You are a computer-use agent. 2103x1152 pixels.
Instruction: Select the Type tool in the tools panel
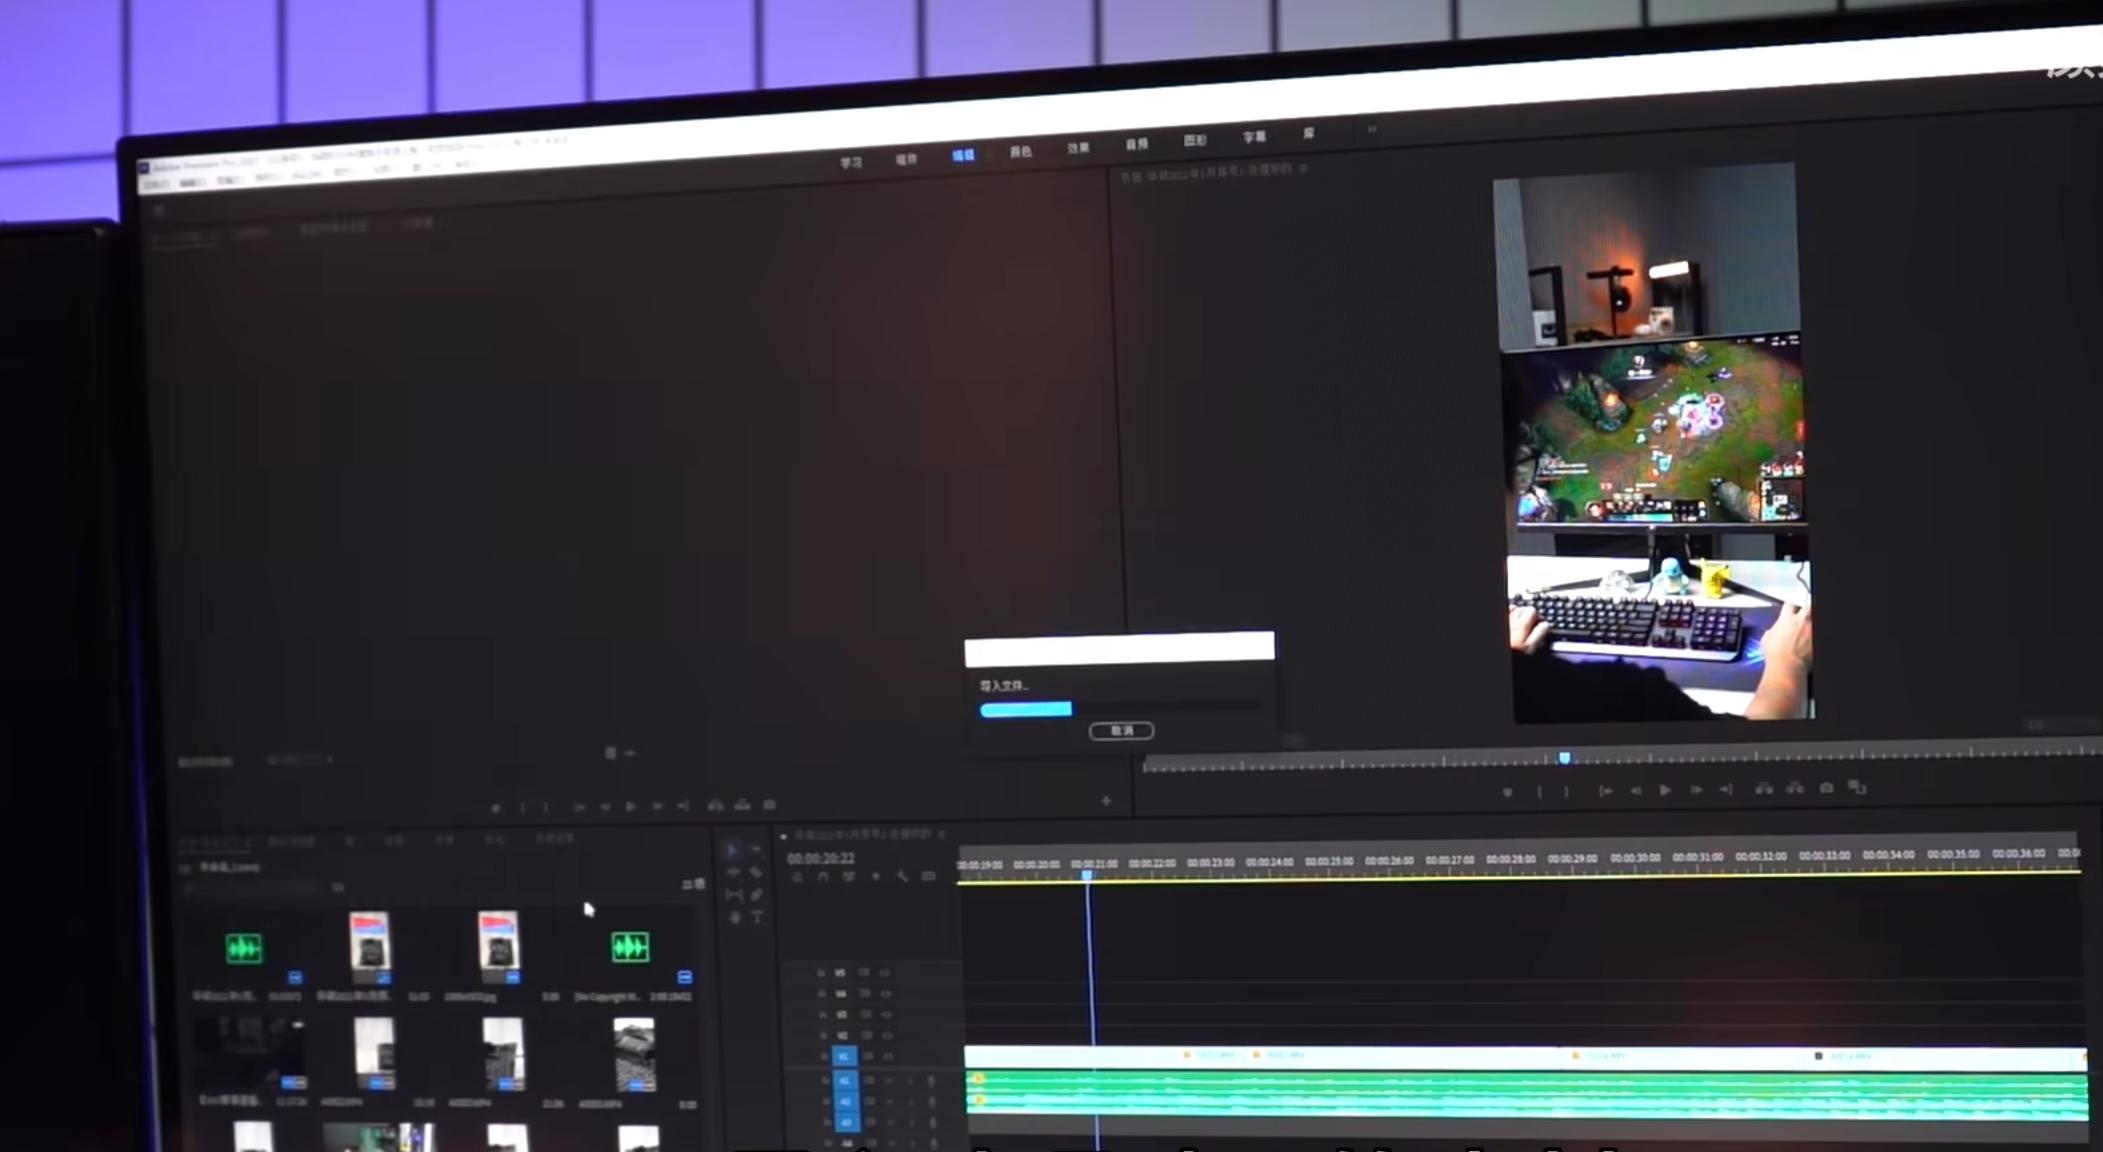coord(757,917)
